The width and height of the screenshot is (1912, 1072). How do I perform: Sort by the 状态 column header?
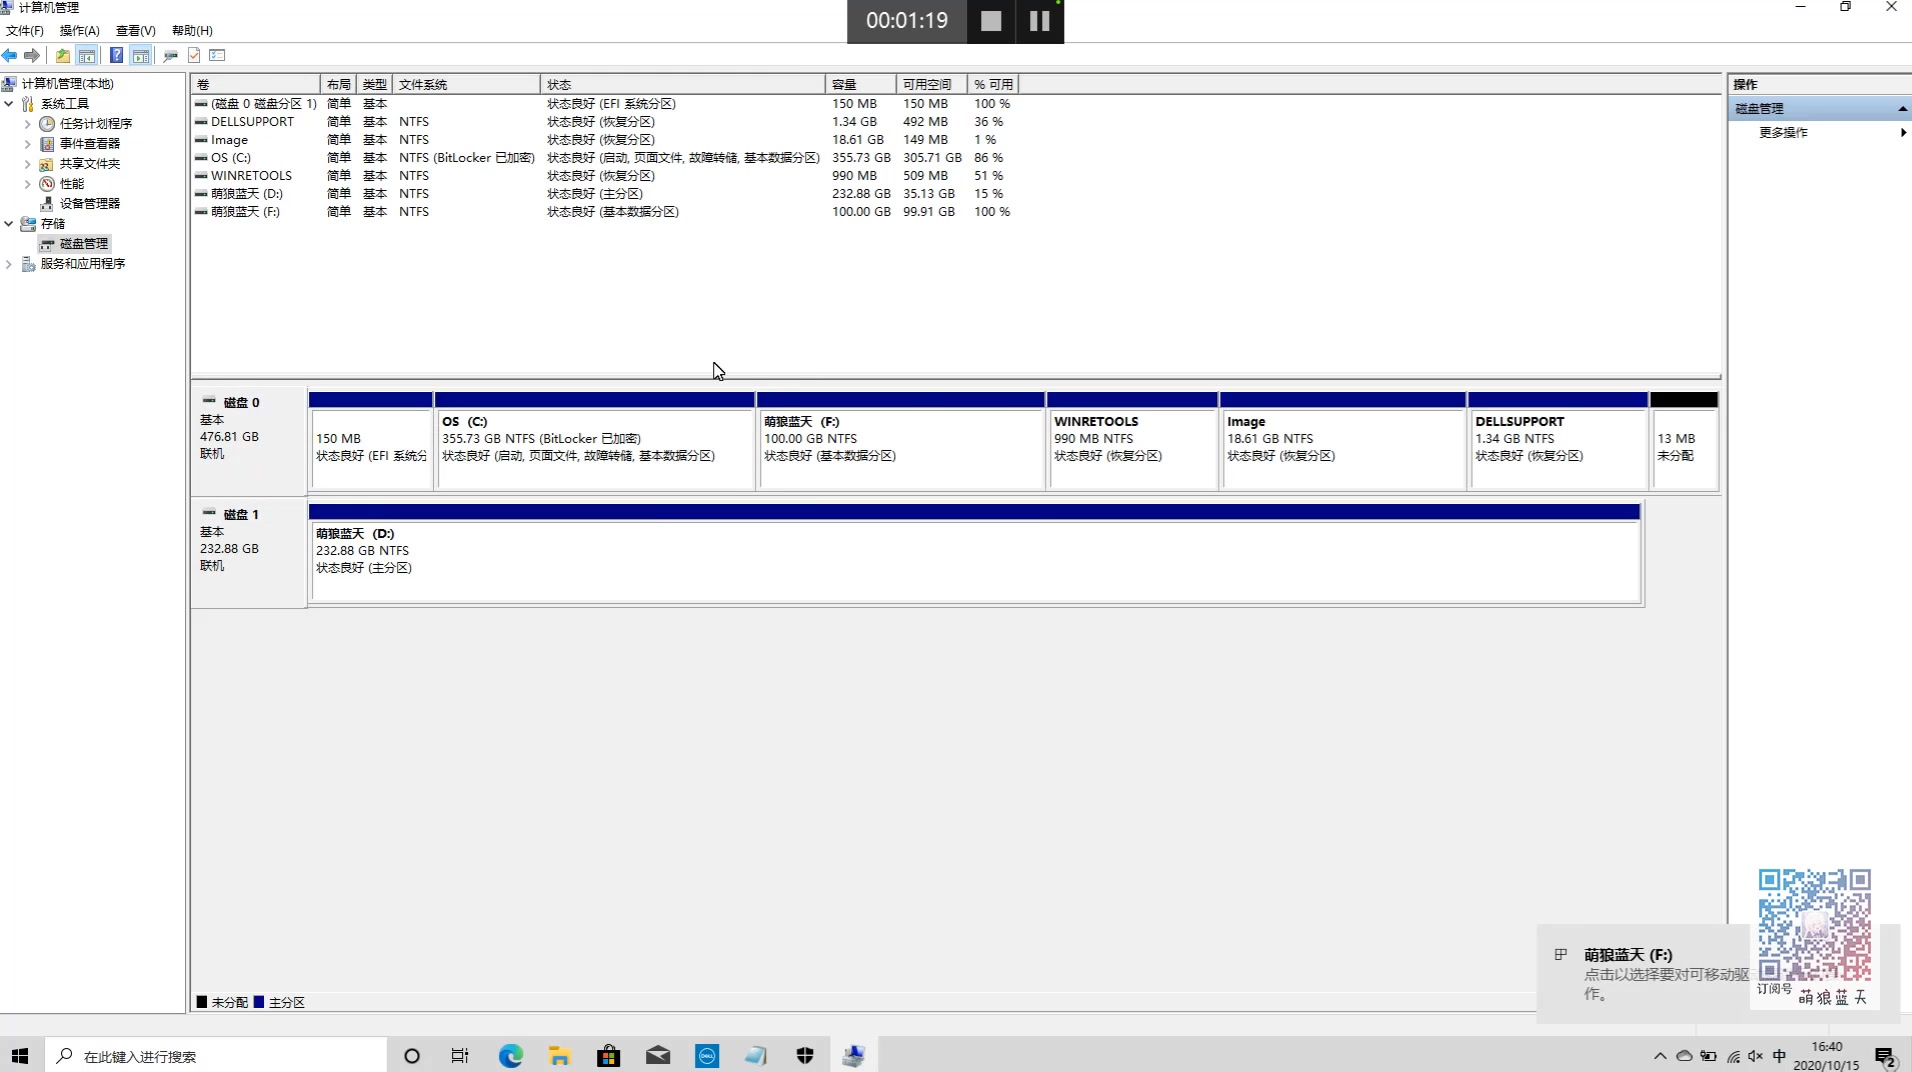point(683,85)
